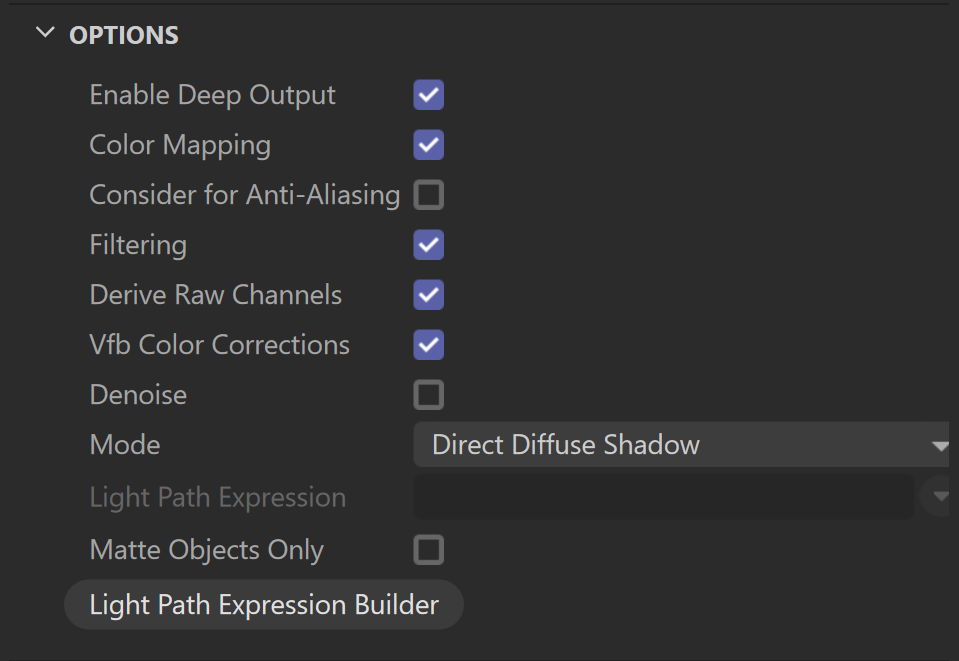The image size is (959, 661).
Task: Click the Mode label text
Action: 125,445
